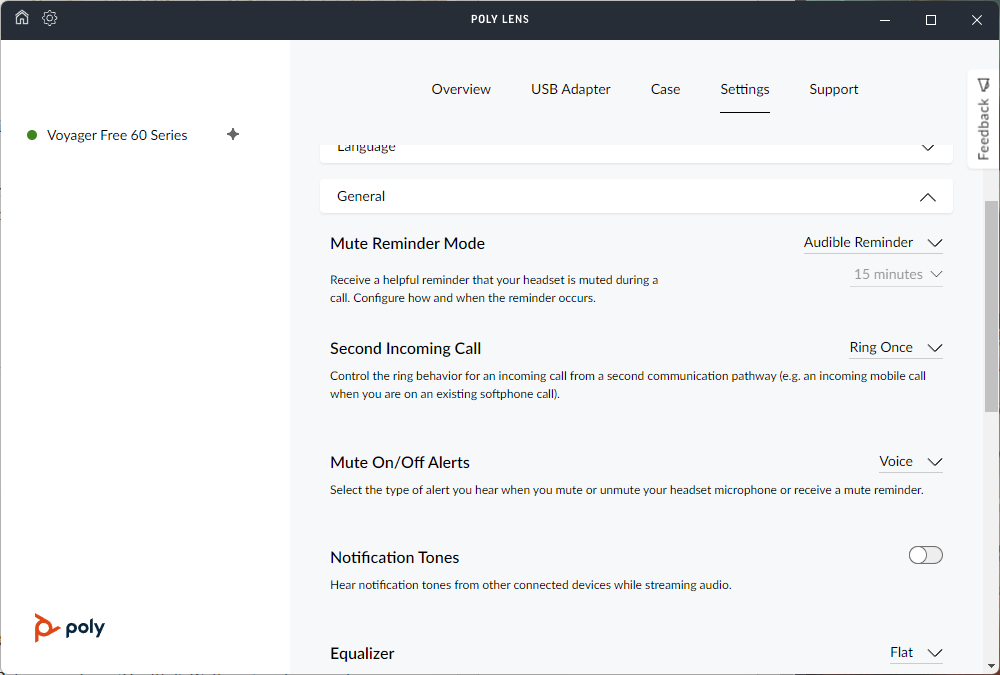Select the Settings tab
This screenshot has height=675, width=1000.
745,89
